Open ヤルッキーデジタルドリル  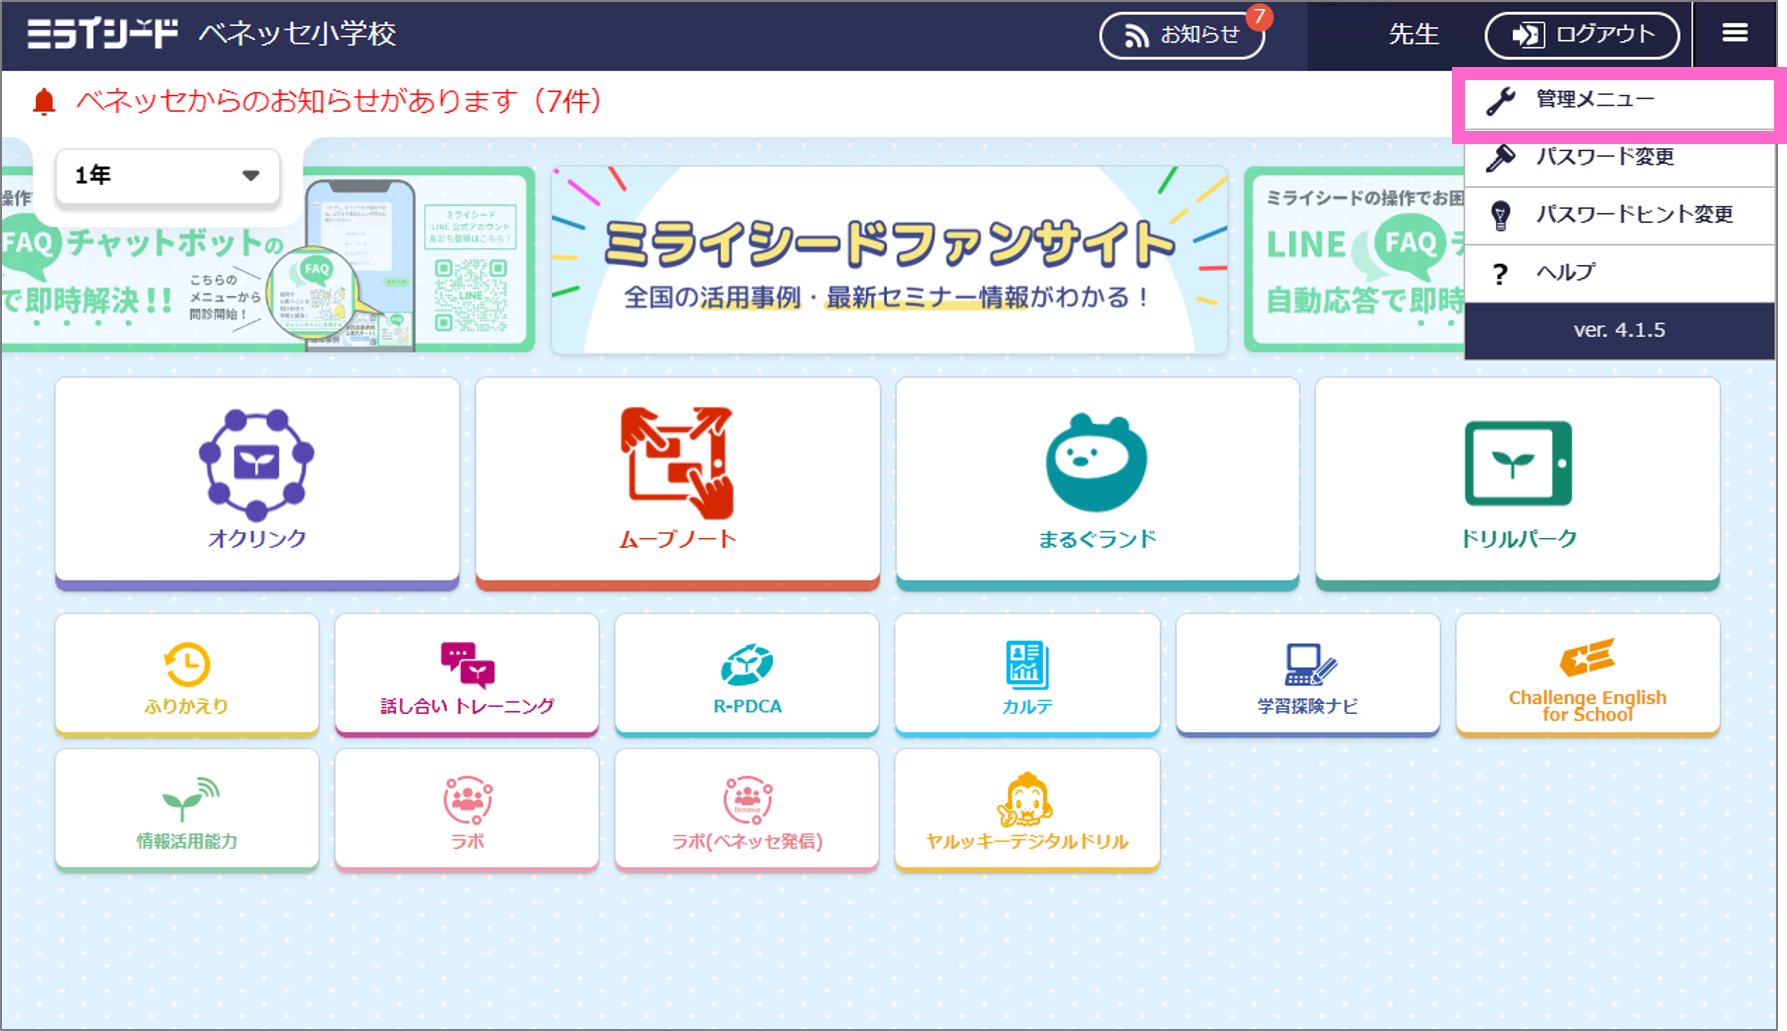tap(1026, 809)
